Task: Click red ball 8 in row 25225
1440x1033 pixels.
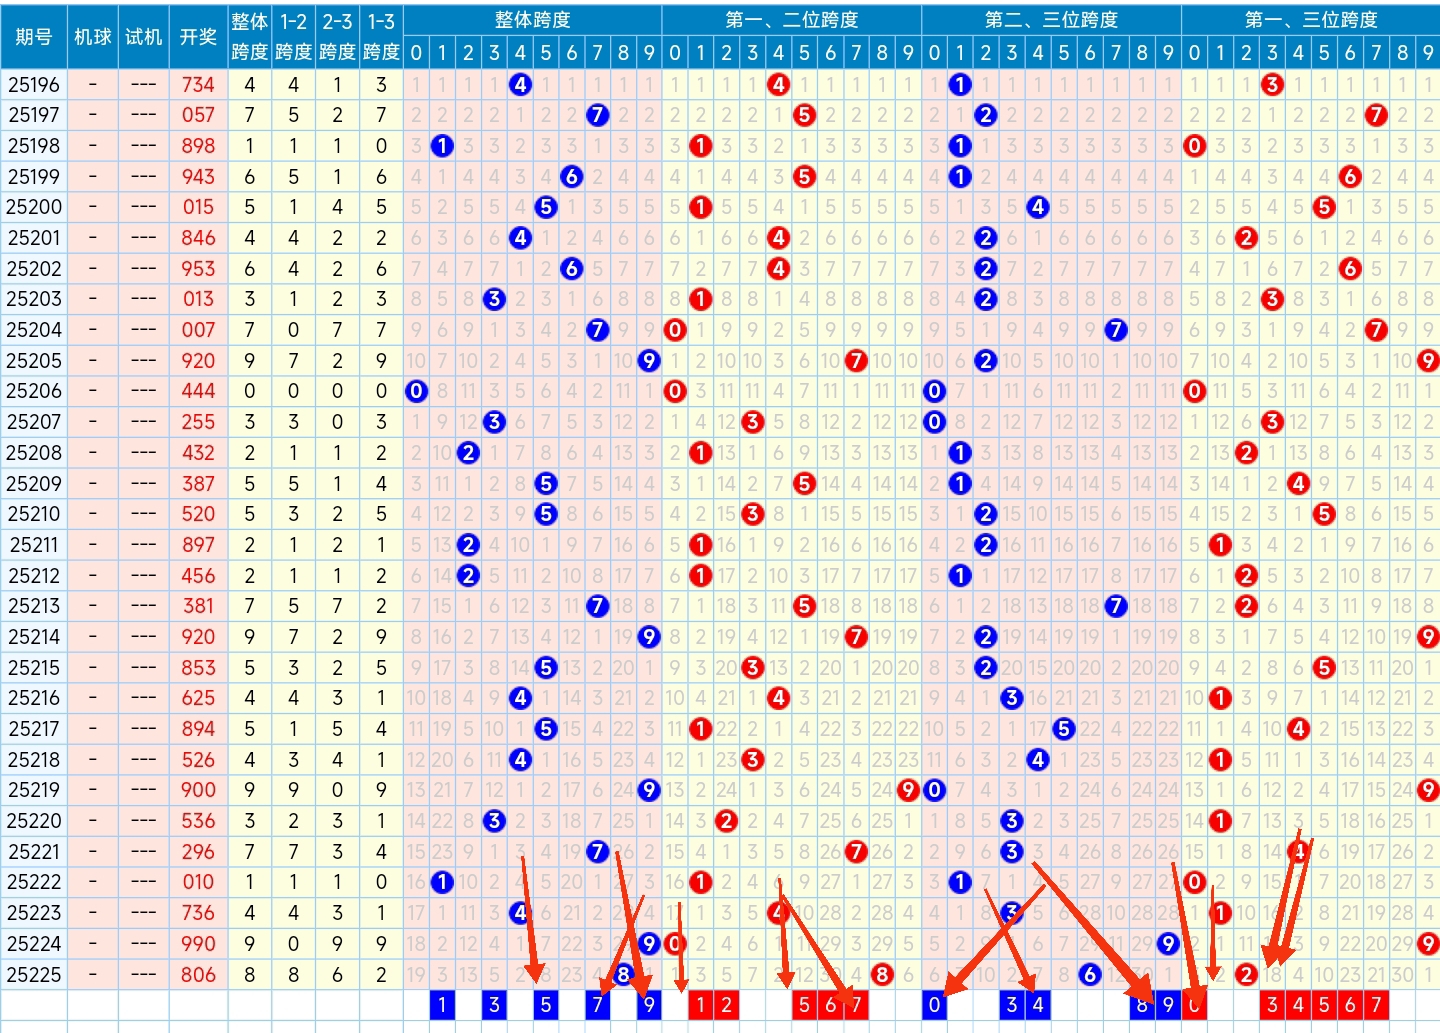Action: click(x=882, y=975)
